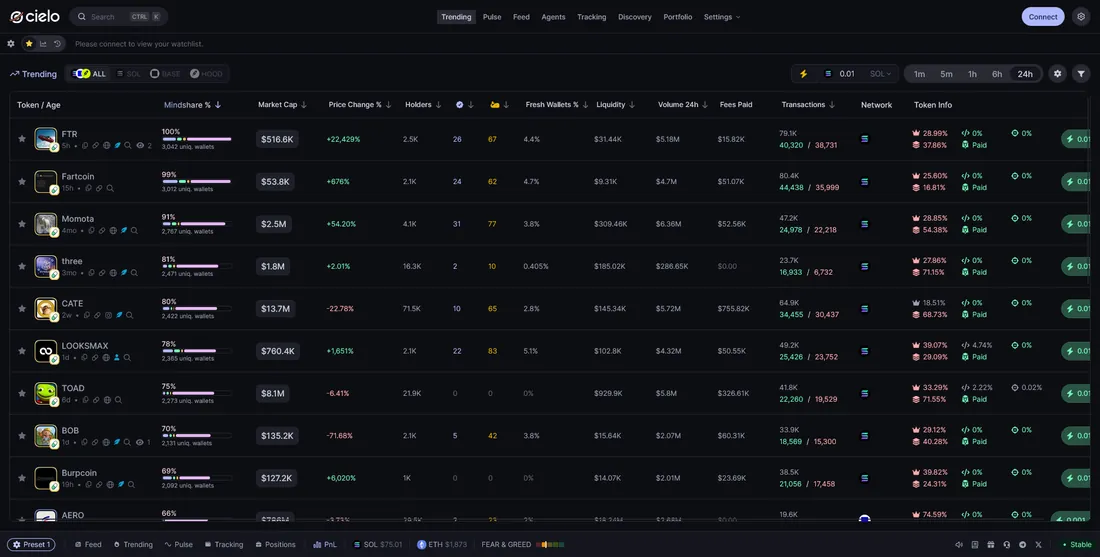Screen dimensions: 1100x557
Task: Click FTR mindshare bar
Action: pos(196,139)
